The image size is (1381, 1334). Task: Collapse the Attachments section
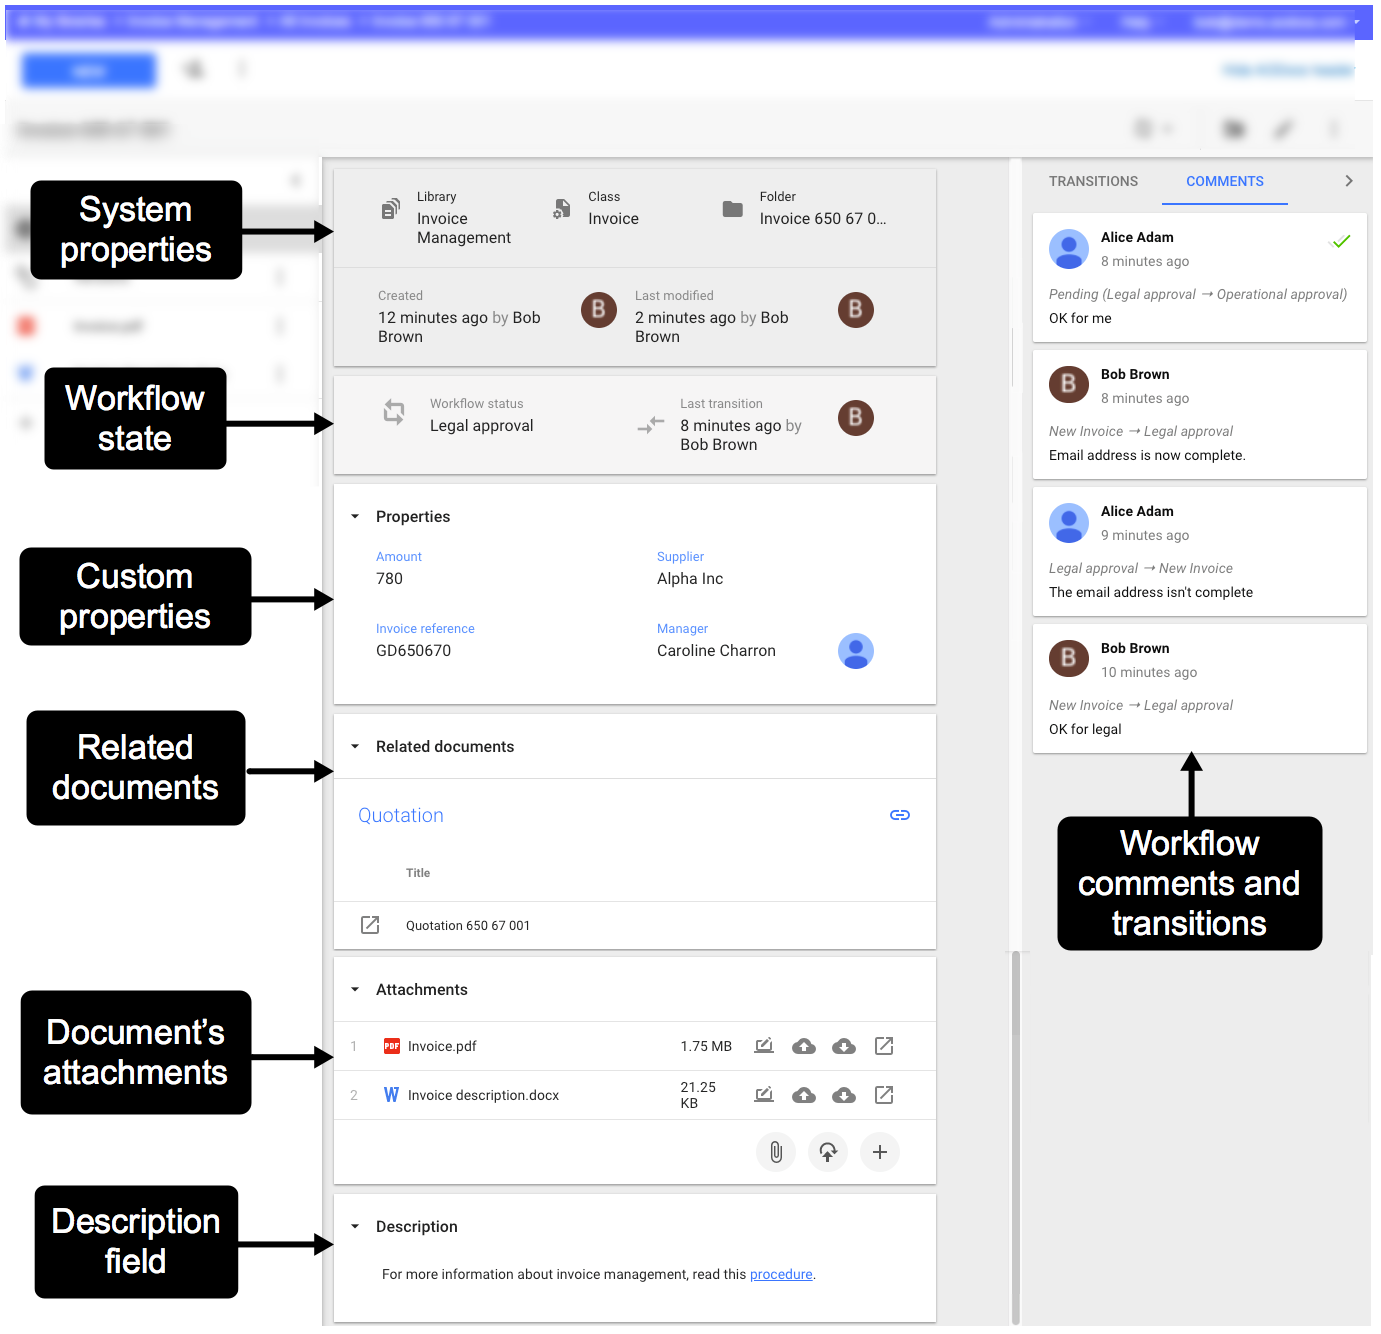[355, 989]
